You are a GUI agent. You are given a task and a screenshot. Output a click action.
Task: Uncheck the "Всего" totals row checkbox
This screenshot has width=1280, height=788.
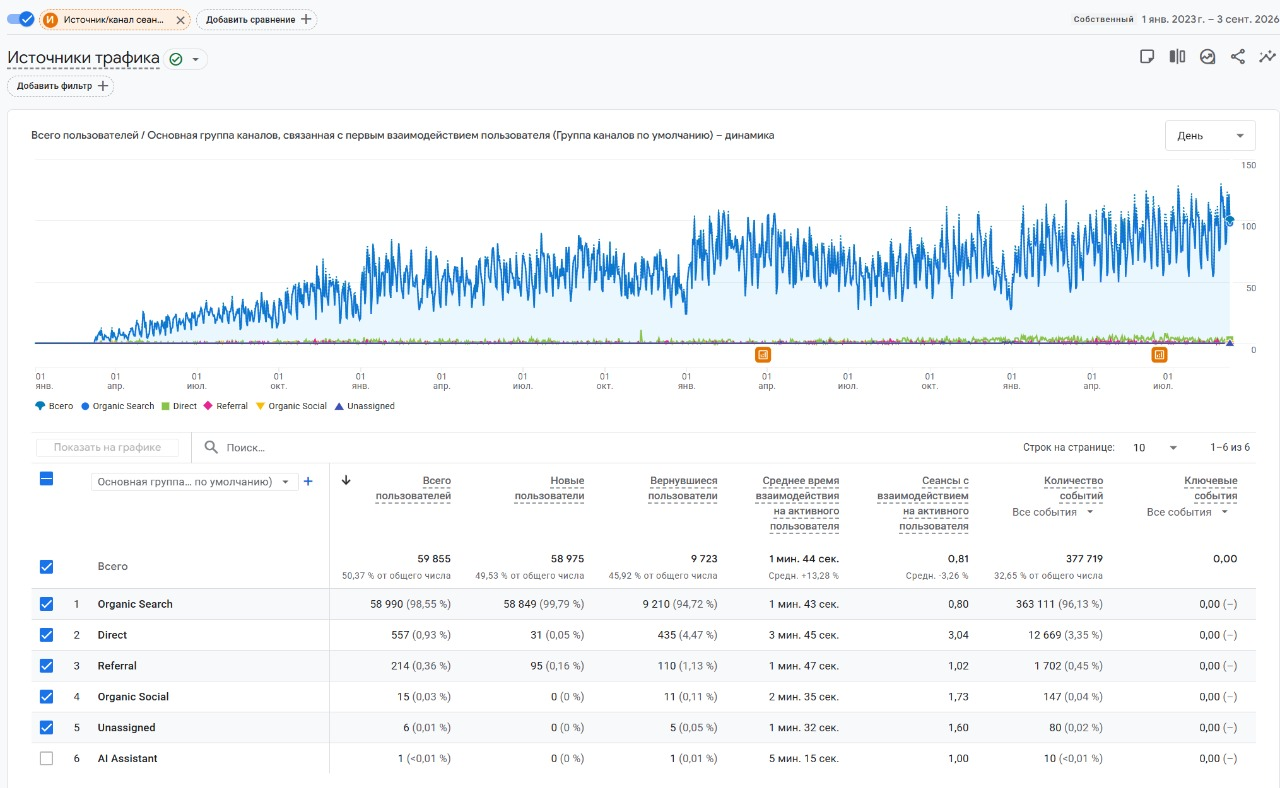pyautogui.click(x=46, y=567)
